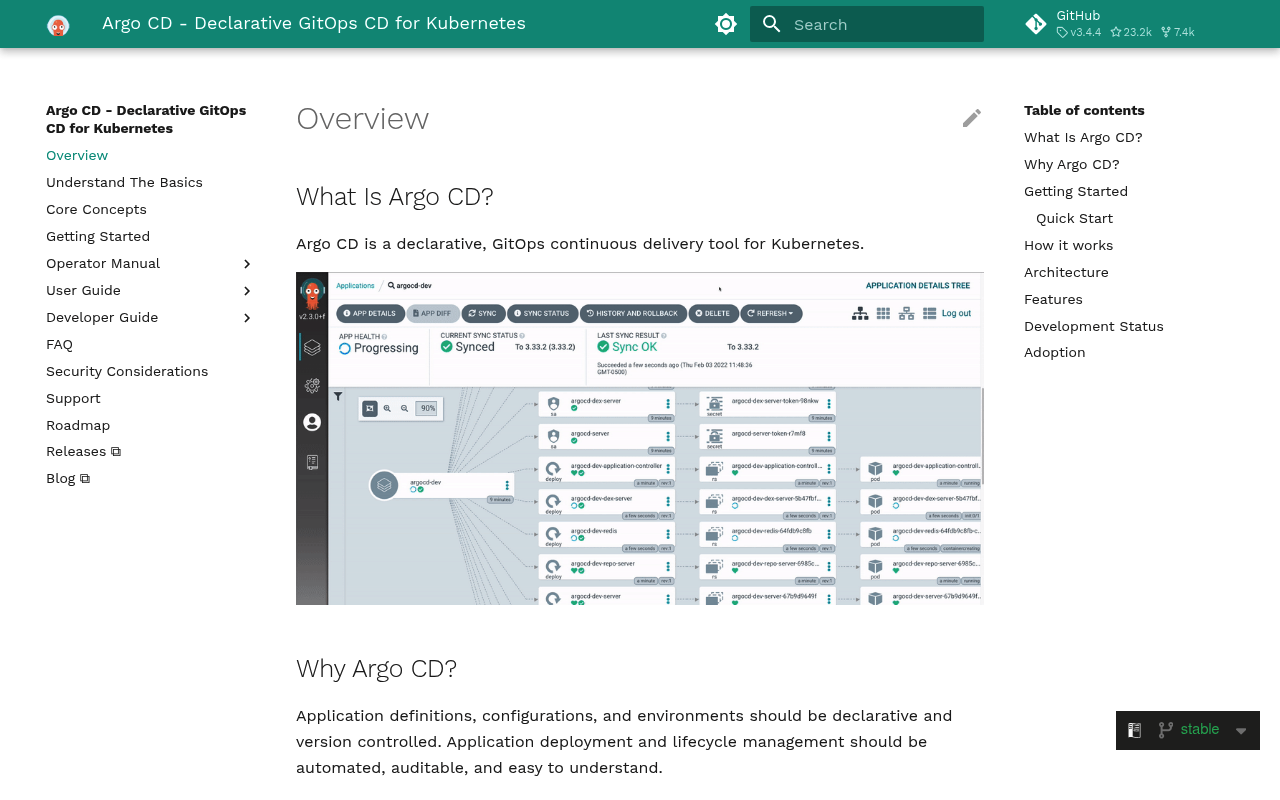1280x800 pixels.
Task: Expand the Operator Manual section
Action: pos(150,263)
